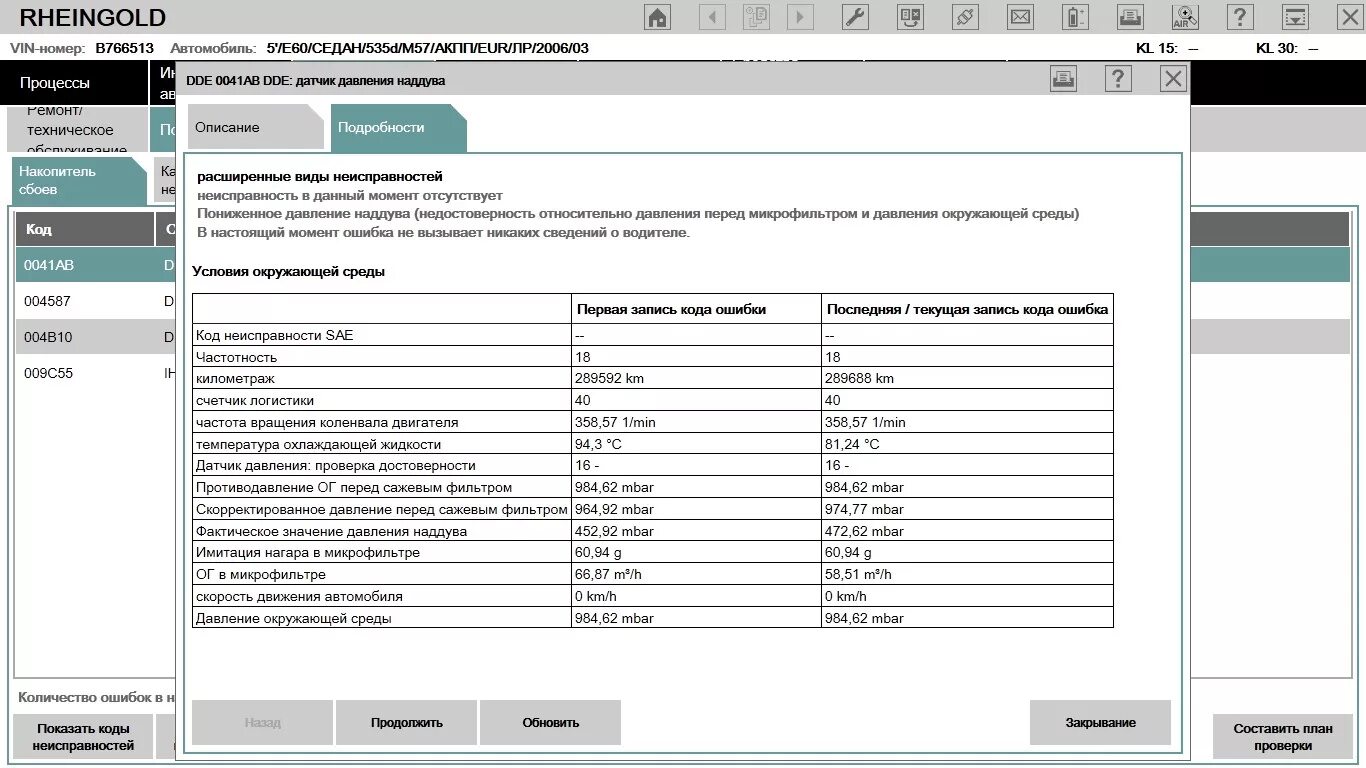This screenshot has width=1366, height=768.
Task: Open the AIR search icon
Action: pyautogui.click(x=1185, y=17)
